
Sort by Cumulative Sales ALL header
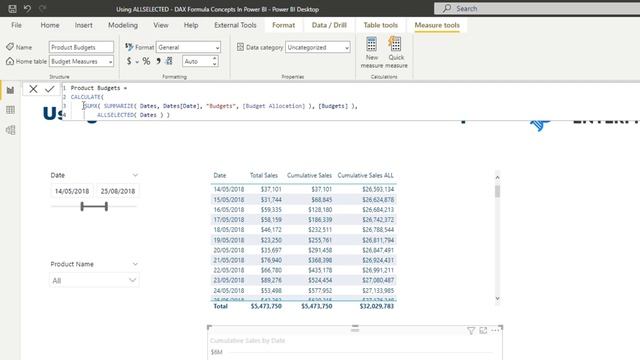366,176
